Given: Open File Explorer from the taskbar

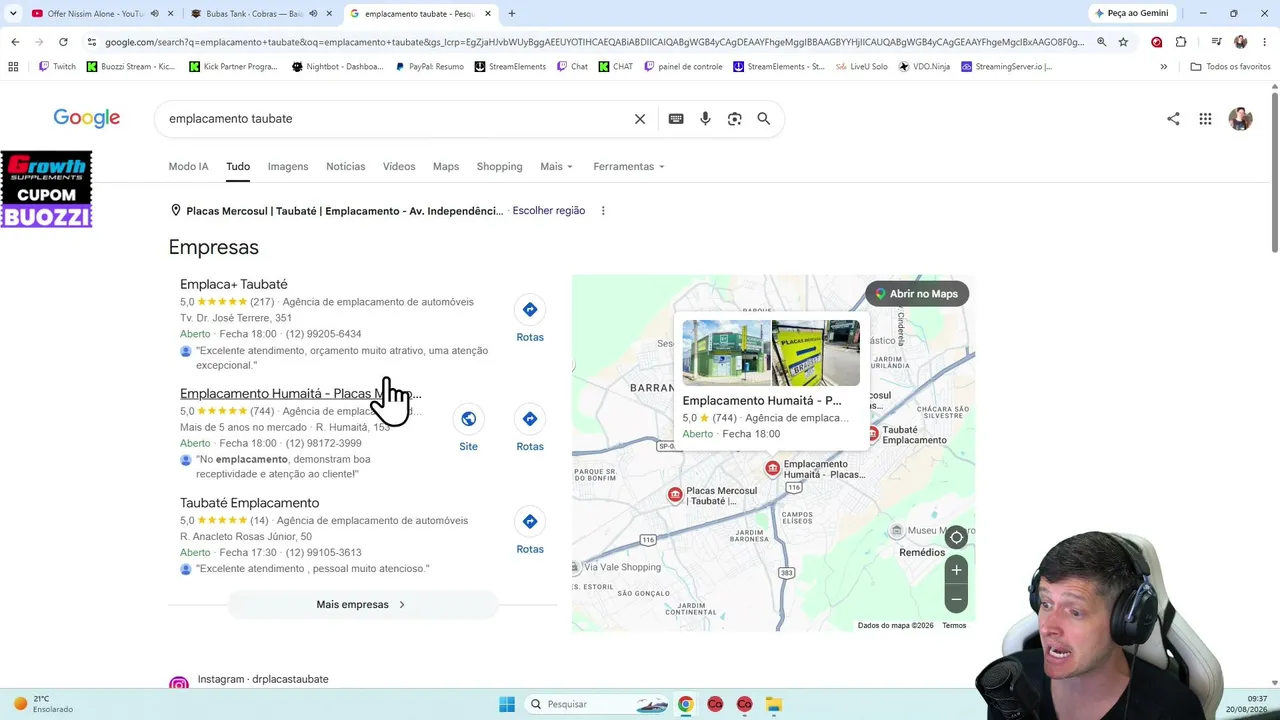Looking at the screenshot, I should pos(774,704).
